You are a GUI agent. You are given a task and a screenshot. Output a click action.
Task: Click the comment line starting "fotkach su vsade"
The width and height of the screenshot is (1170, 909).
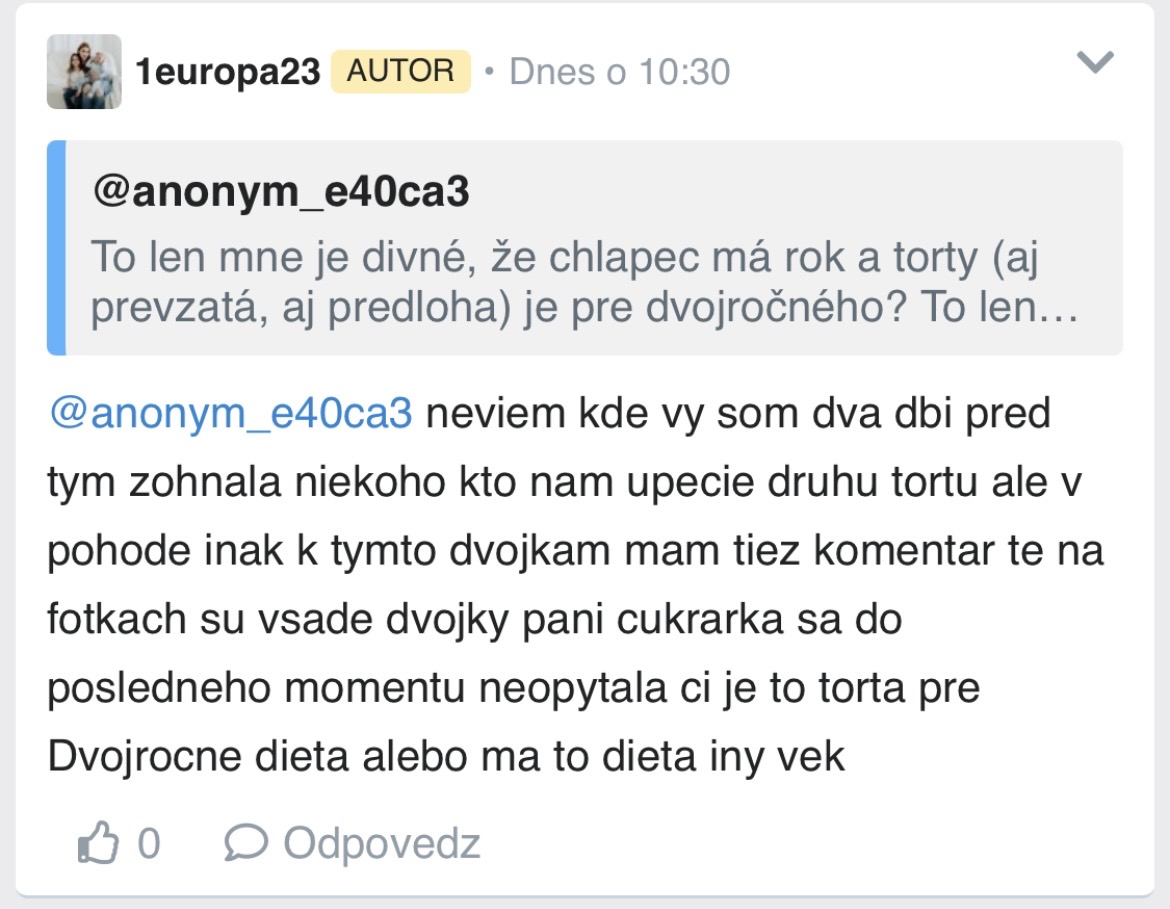[474, 620]
